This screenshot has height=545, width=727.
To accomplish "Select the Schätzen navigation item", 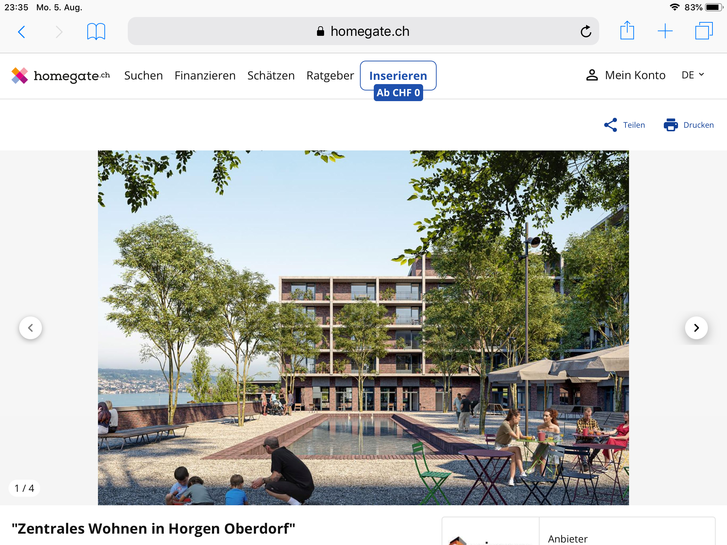I will click(x=271, y=76).
